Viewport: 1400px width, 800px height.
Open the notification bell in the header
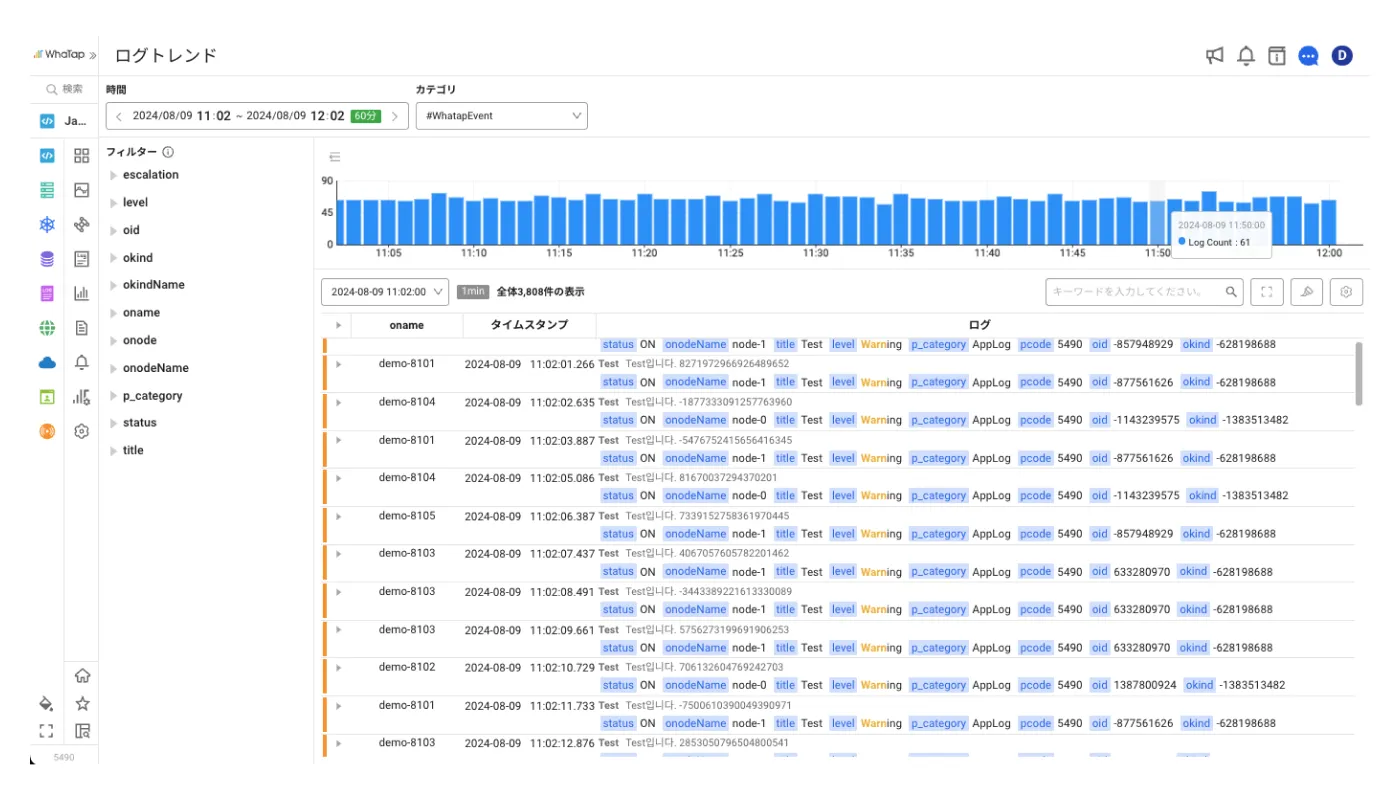1246,56
